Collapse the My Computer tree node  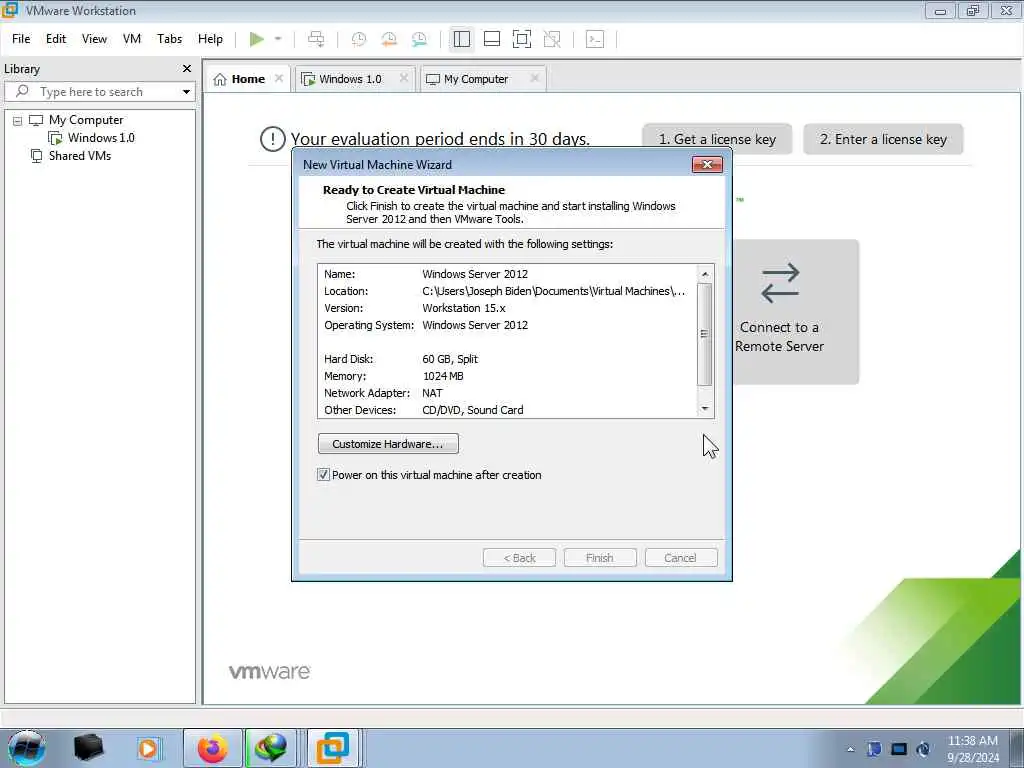(x=18, y=121)
